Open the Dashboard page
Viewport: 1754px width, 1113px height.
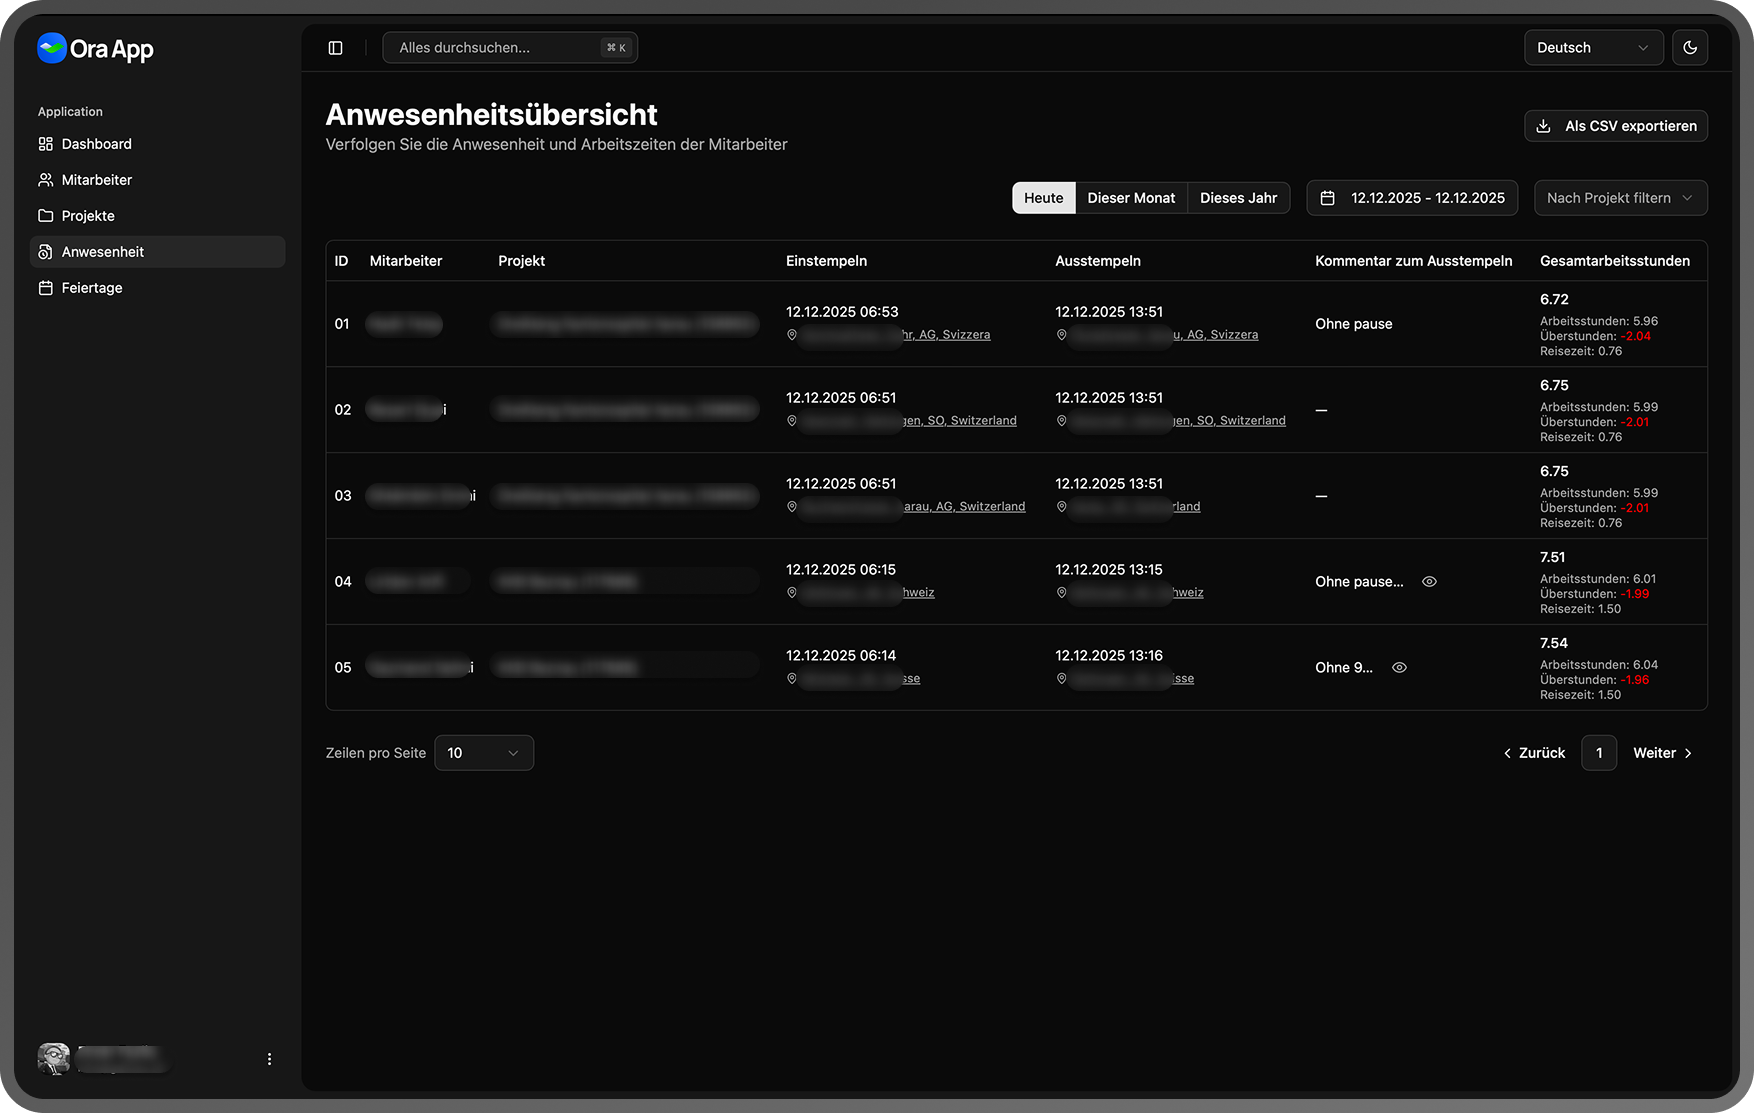tap(96, 144)
